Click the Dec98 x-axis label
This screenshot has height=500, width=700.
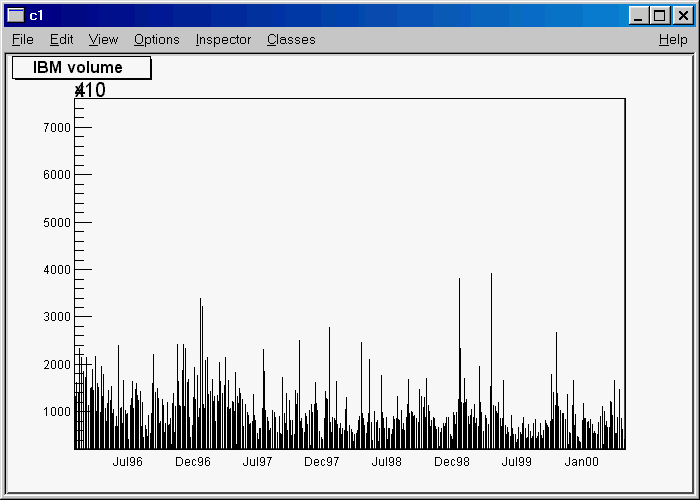452,462
